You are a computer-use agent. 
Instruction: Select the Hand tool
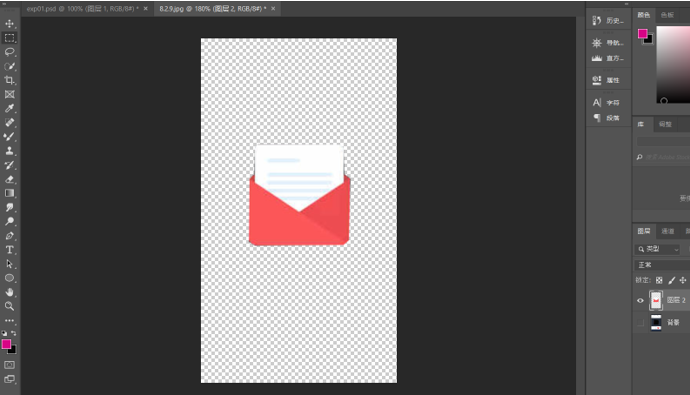tap(9, 292)
